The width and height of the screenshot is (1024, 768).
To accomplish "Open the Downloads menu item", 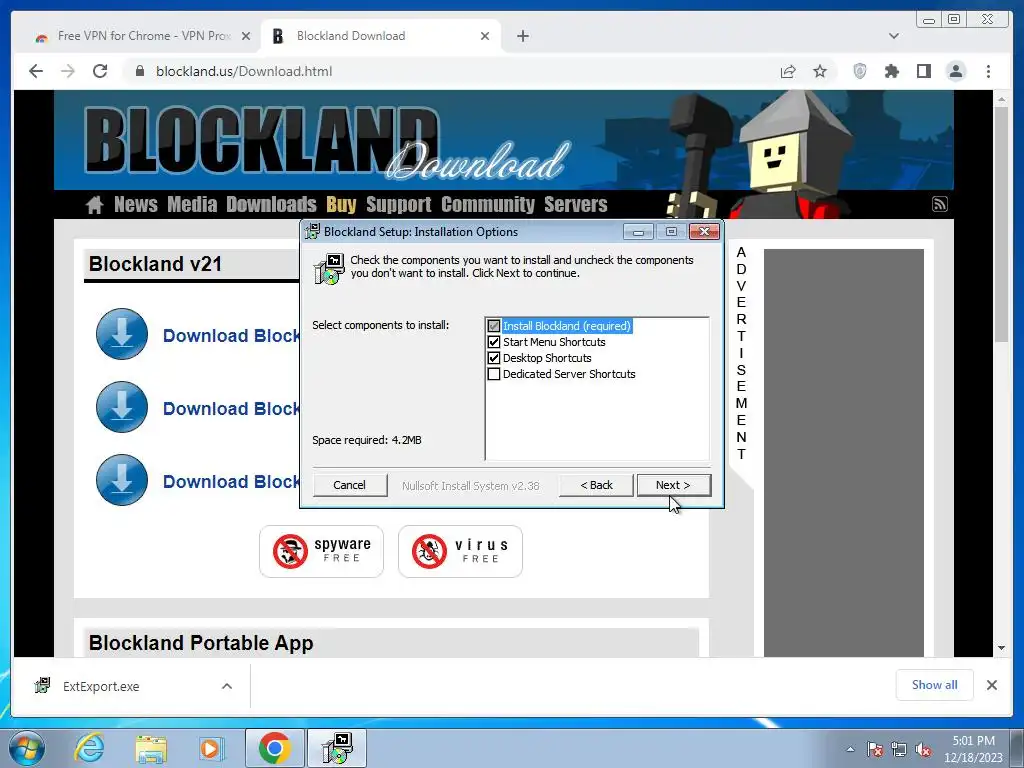I will (x=271, y=204).
